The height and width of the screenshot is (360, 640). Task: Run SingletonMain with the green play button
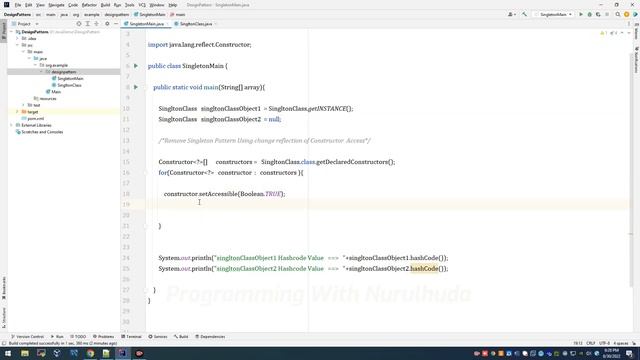[x=581, y=14]
